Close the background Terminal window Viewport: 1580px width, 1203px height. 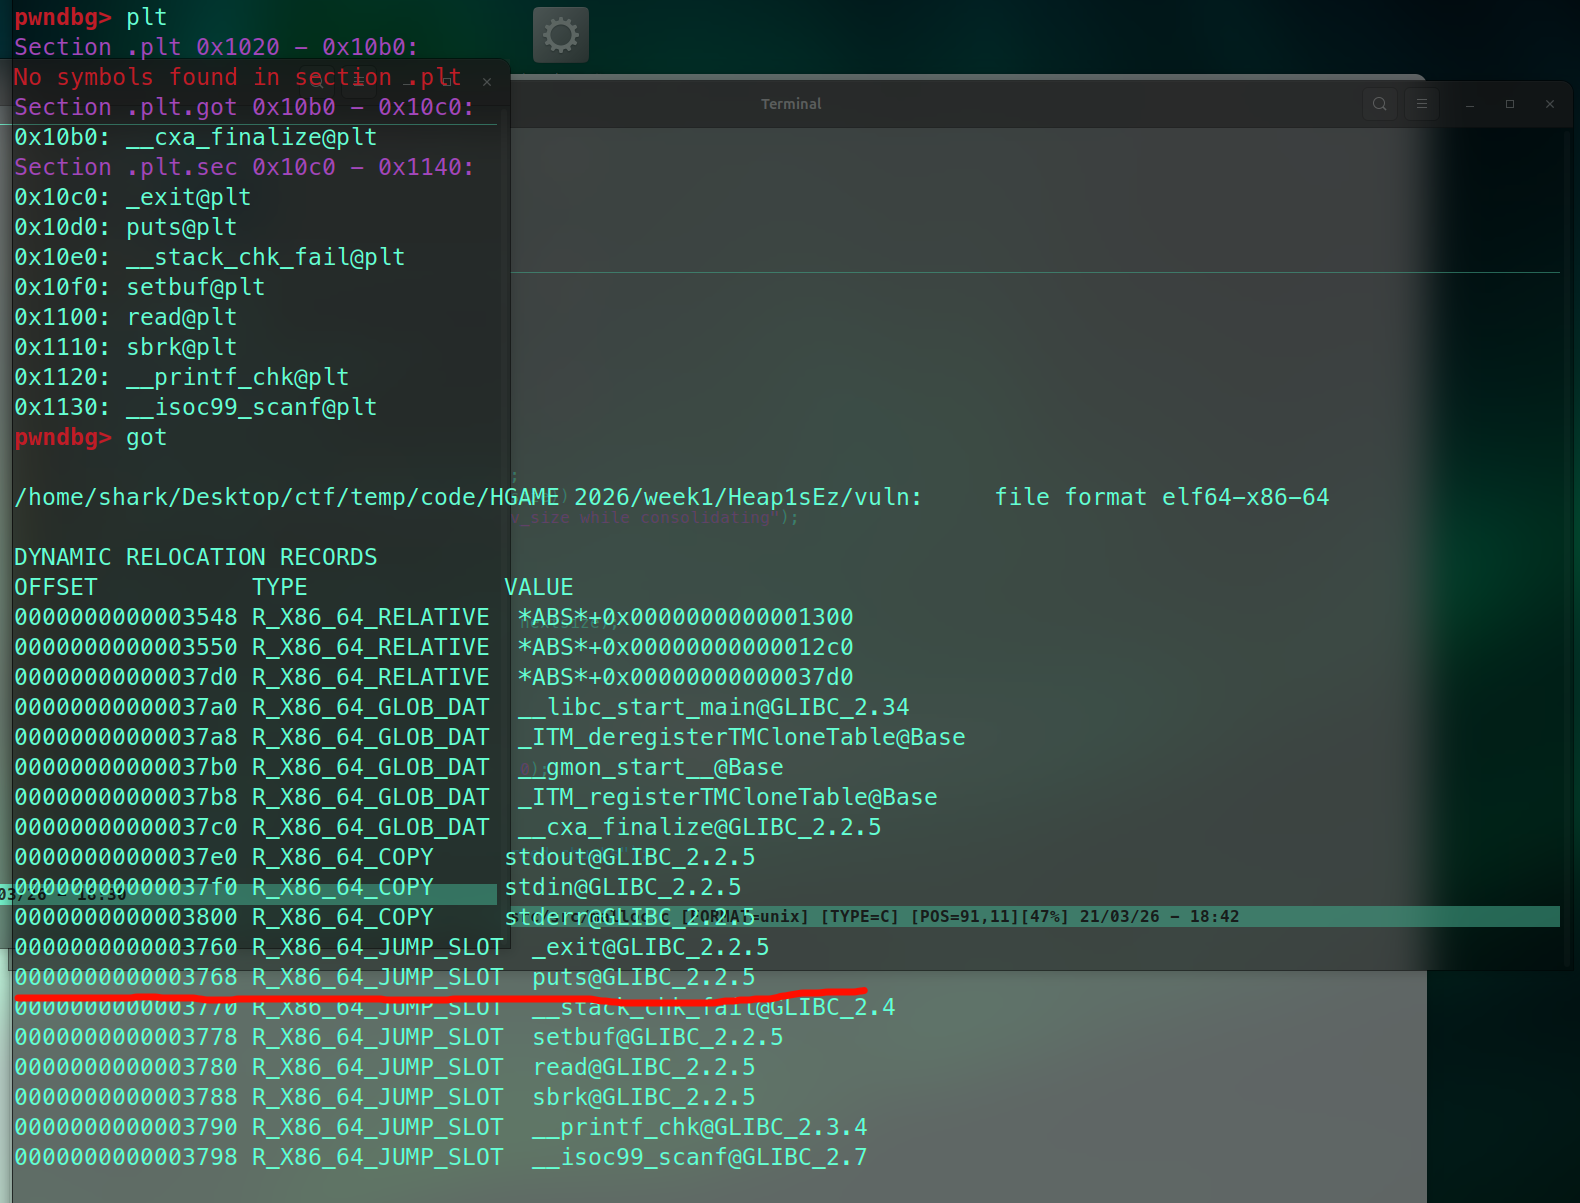[x=1550, y=104]
